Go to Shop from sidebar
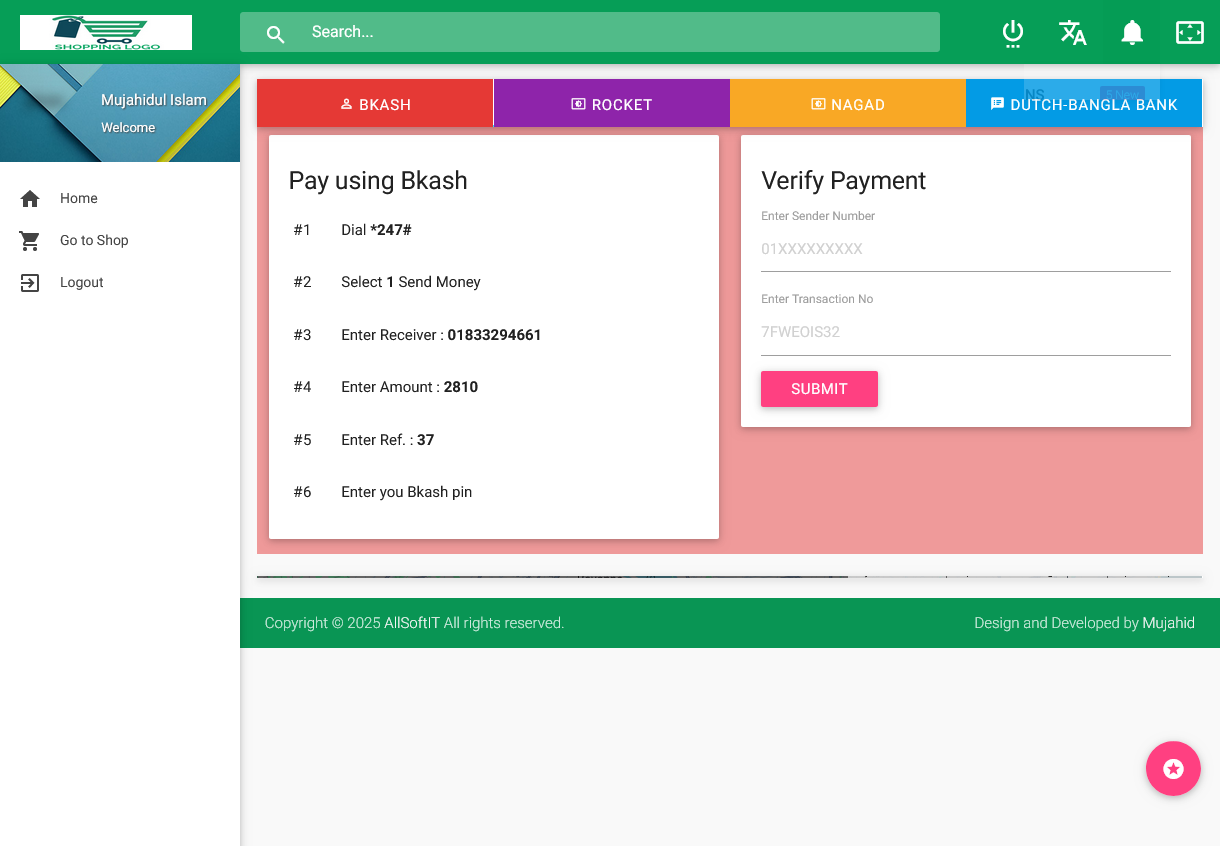The image size is (1220, 846). click(120, 241)
